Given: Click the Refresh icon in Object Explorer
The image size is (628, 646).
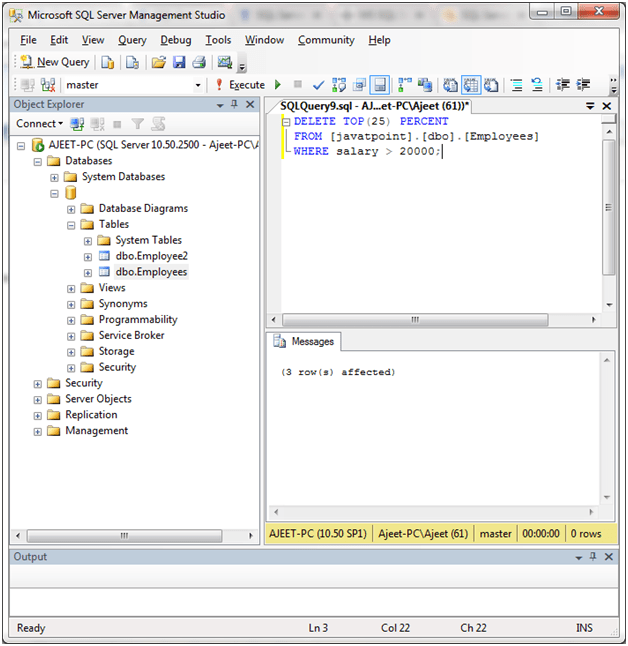Looking at the screenshot, I should pos(158,124).
